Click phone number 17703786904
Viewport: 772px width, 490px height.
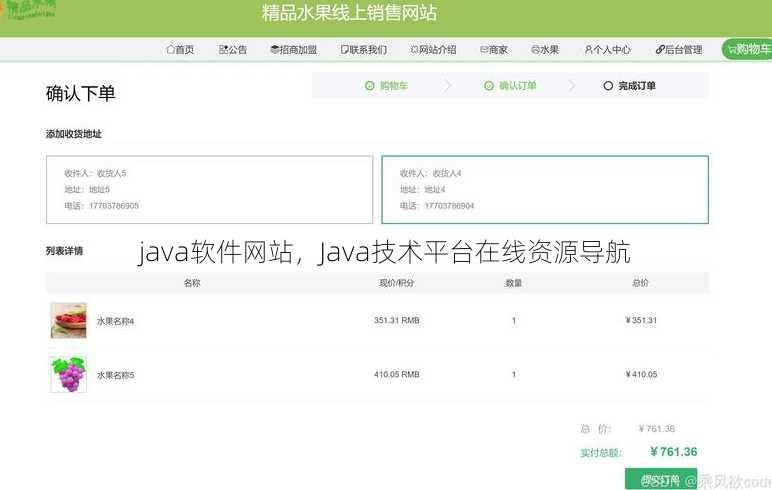pos(449,206)
